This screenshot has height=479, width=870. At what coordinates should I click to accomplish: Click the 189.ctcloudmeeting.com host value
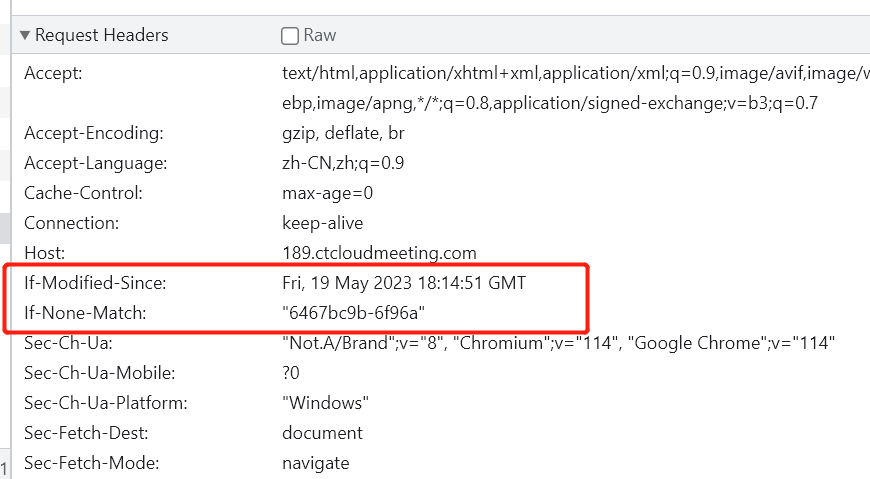pyautogui.click(x=379, y=253)
